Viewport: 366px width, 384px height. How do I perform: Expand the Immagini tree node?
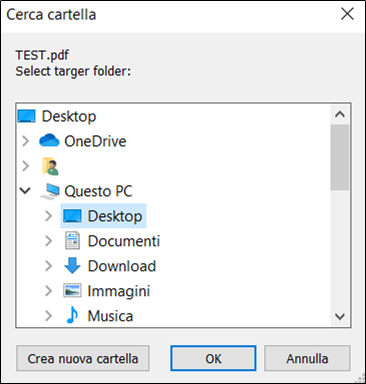[49, 291]
